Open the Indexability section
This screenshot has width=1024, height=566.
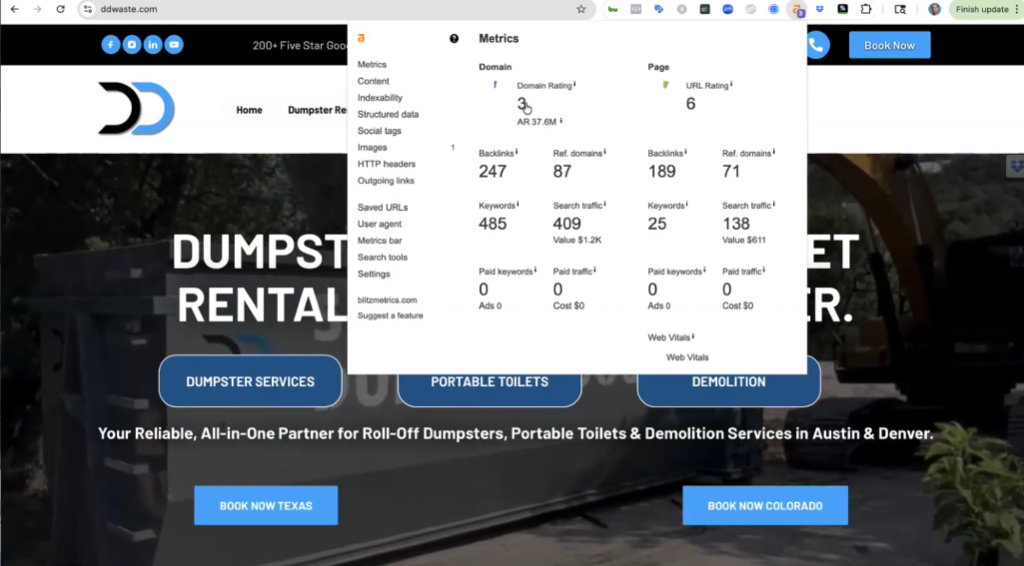(380, 98)
